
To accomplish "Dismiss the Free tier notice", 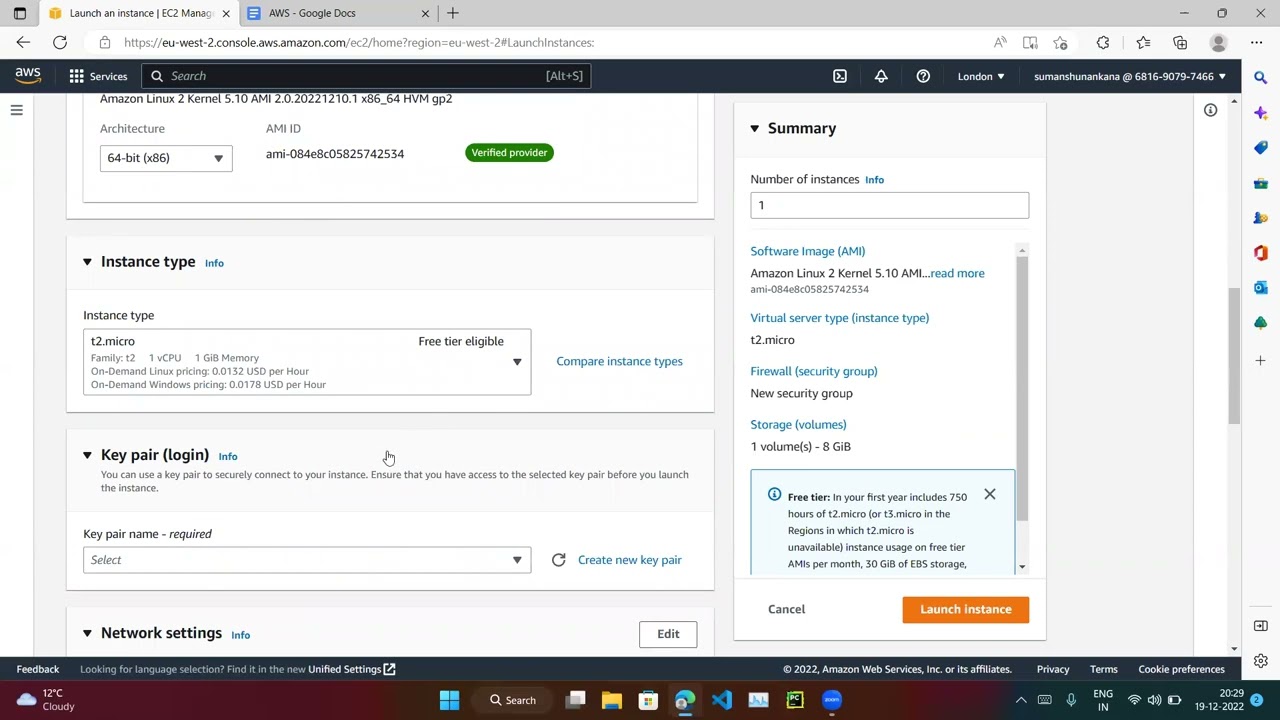I will [989, 494].
